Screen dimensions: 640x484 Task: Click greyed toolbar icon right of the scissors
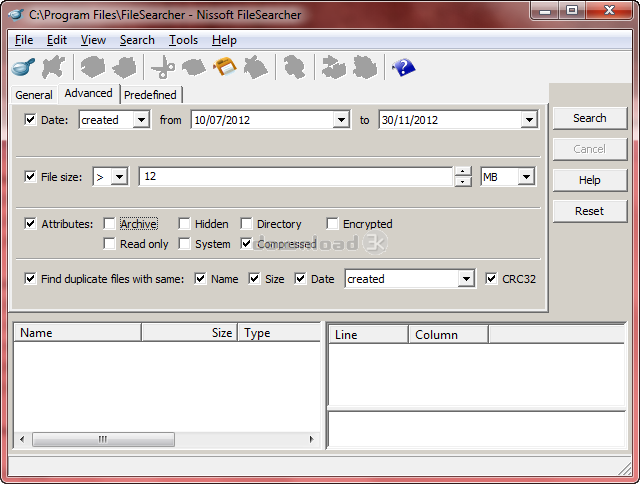(x=194, y=67)
